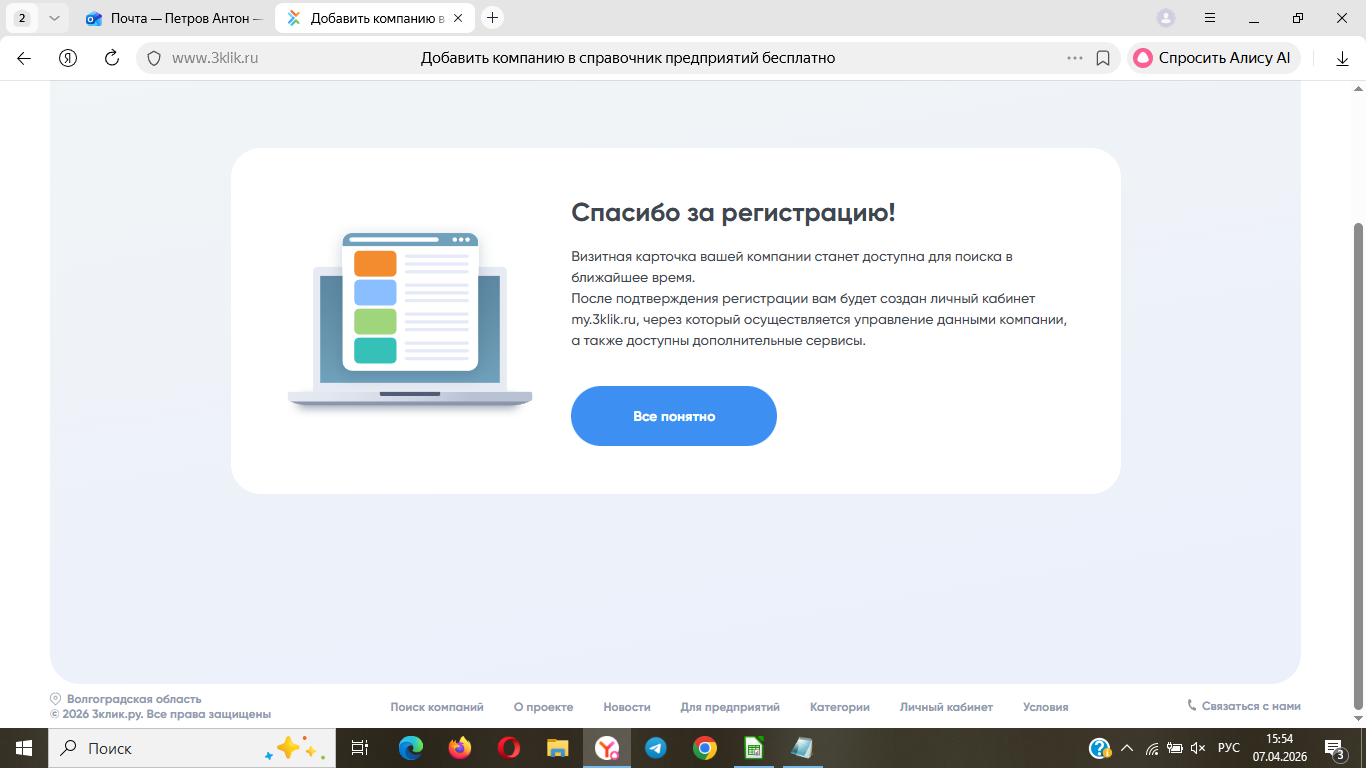1366x768 pixels.
Task: Expand the tab list chevron
Action: click(x=54, y=18)
